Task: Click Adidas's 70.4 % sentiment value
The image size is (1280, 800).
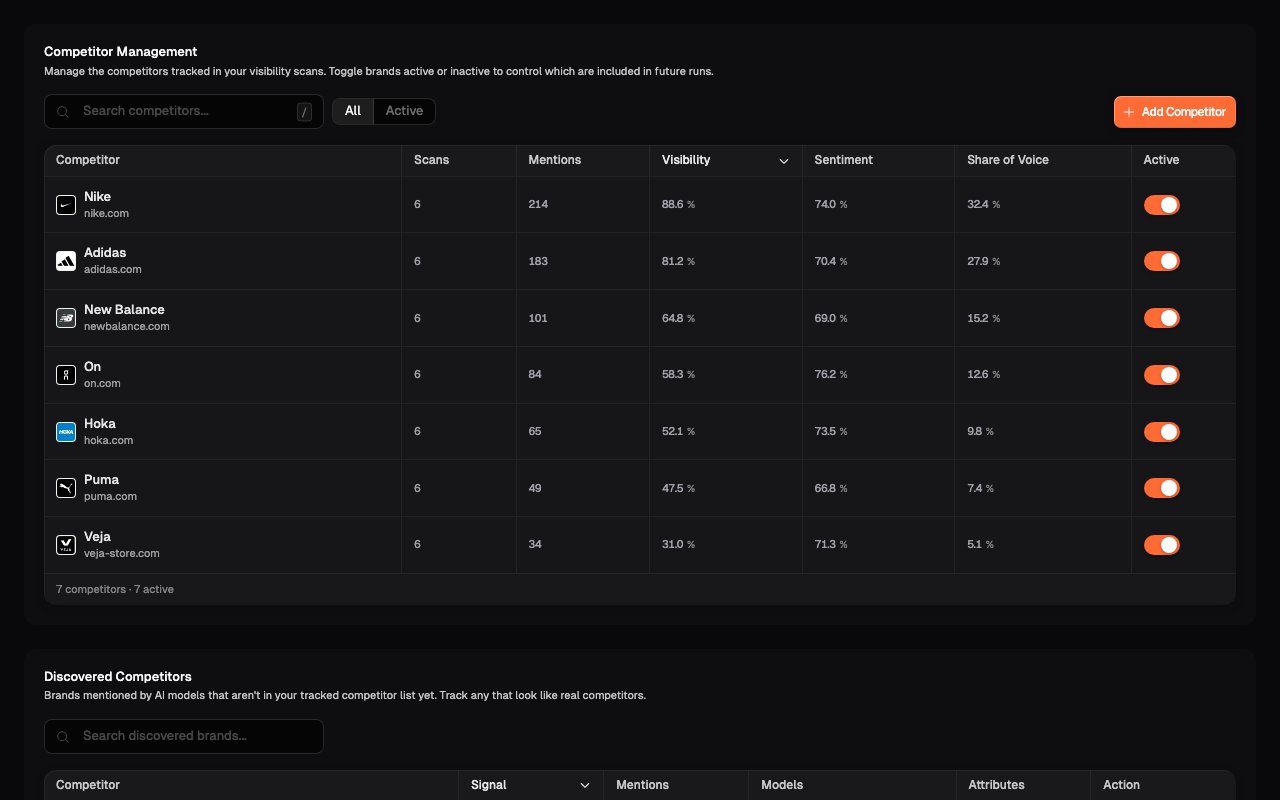Action: point(831,261)
